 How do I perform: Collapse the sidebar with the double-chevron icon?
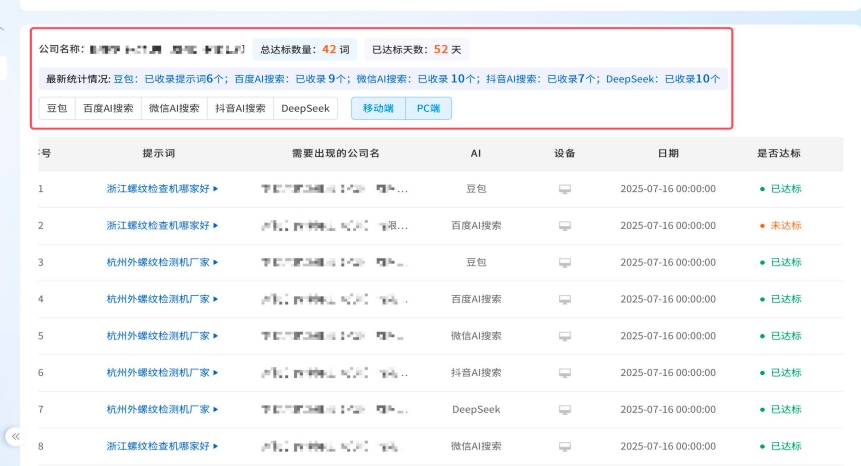15,437
